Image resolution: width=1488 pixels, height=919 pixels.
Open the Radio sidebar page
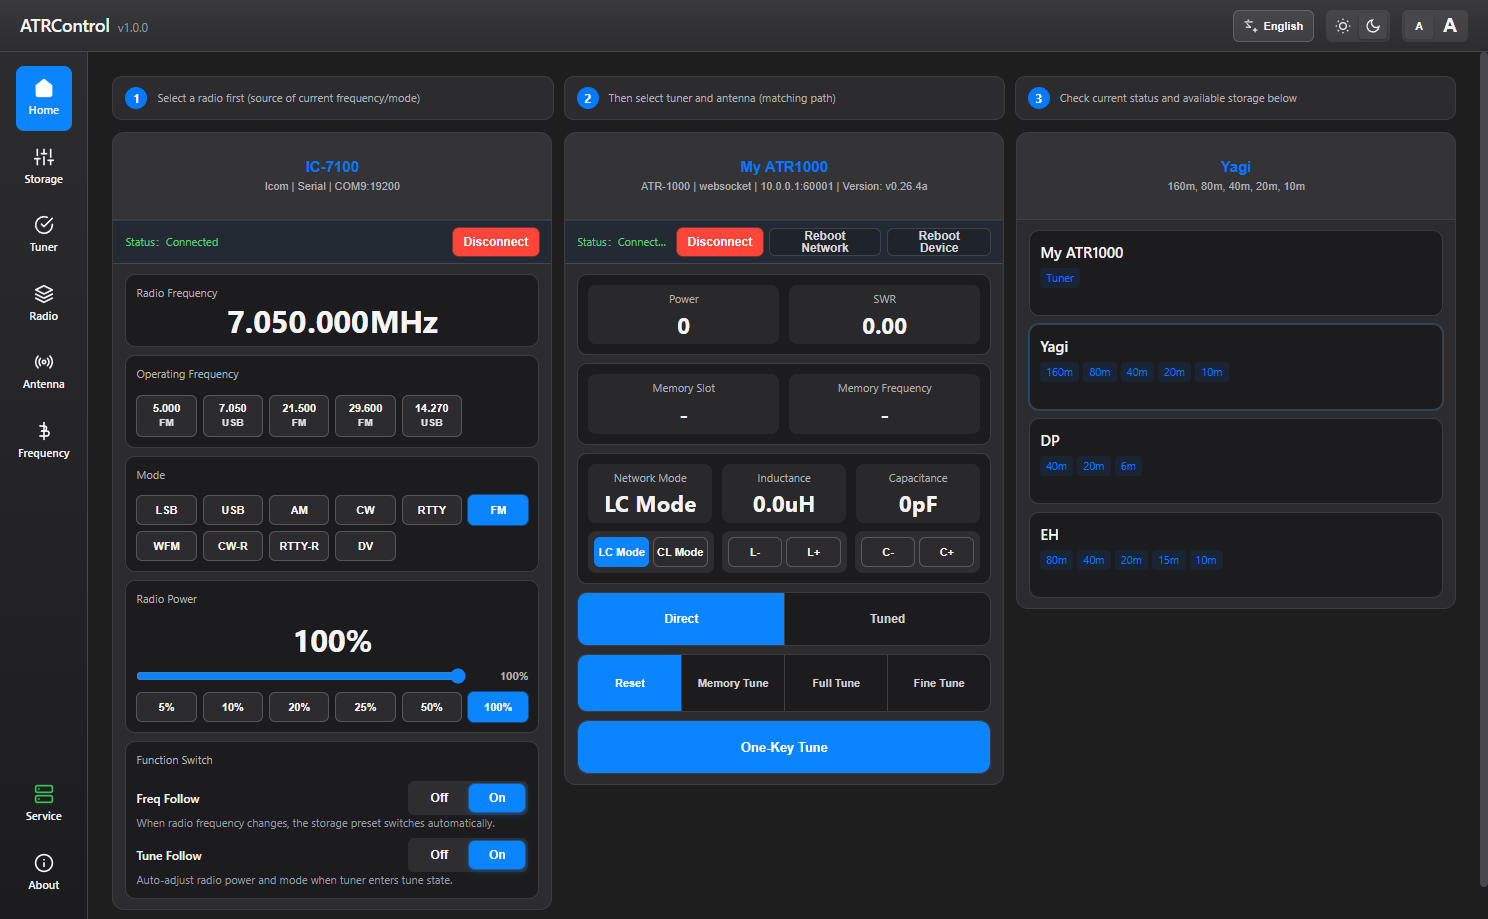(x=44, y=303)
